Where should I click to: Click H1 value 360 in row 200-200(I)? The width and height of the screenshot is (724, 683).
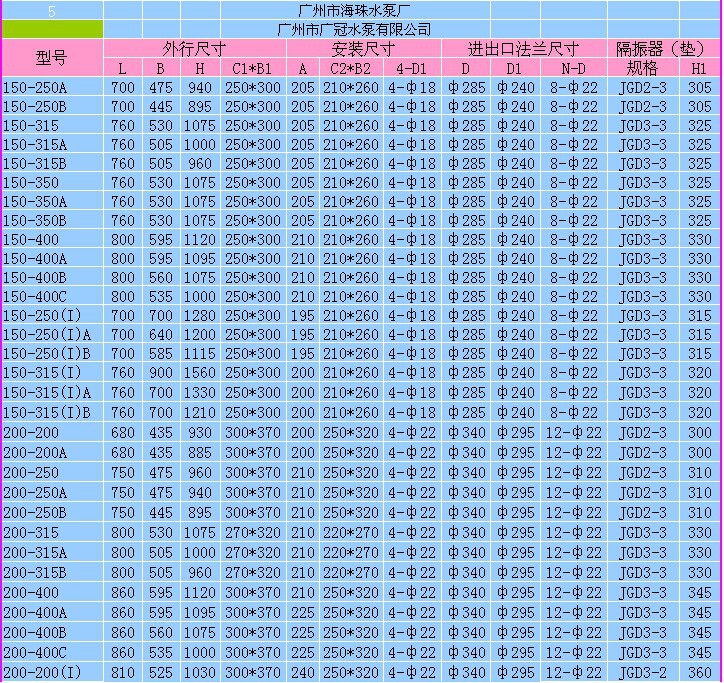(700, 672)
